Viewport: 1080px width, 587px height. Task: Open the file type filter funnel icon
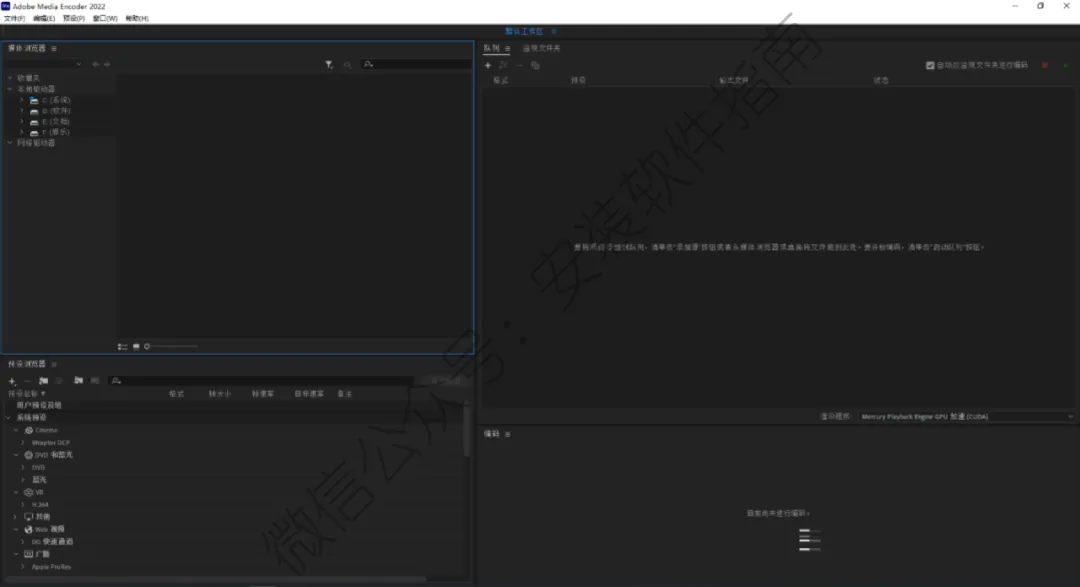click(x=329, y=64)
